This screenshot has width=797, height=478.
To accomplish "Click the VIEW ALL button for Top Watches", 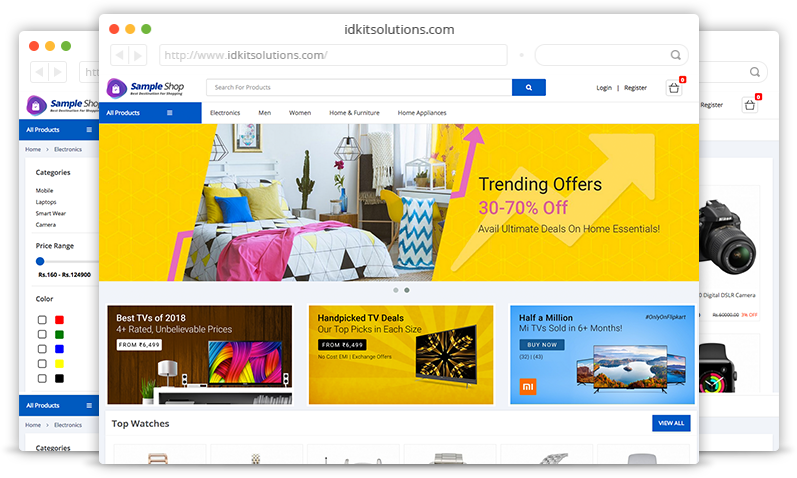I will (671, 423).
